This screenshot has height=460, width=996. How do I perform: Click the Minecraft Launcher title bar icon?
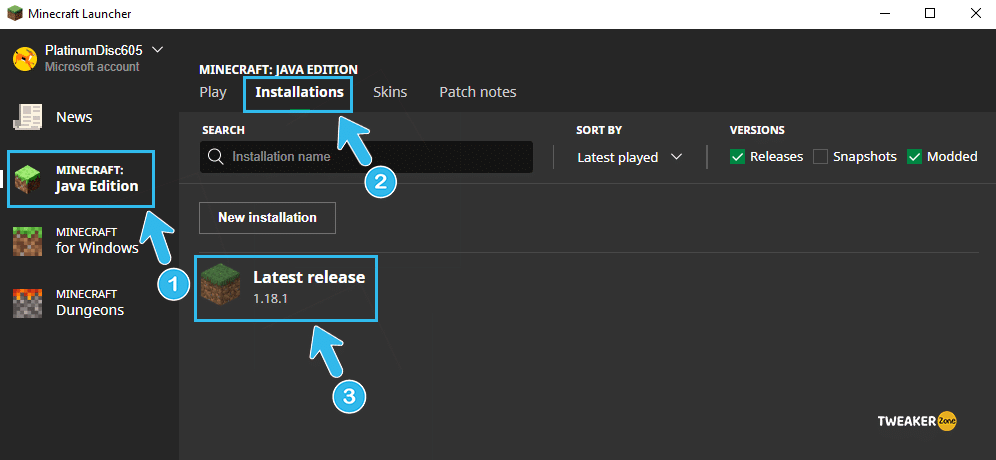15,13
